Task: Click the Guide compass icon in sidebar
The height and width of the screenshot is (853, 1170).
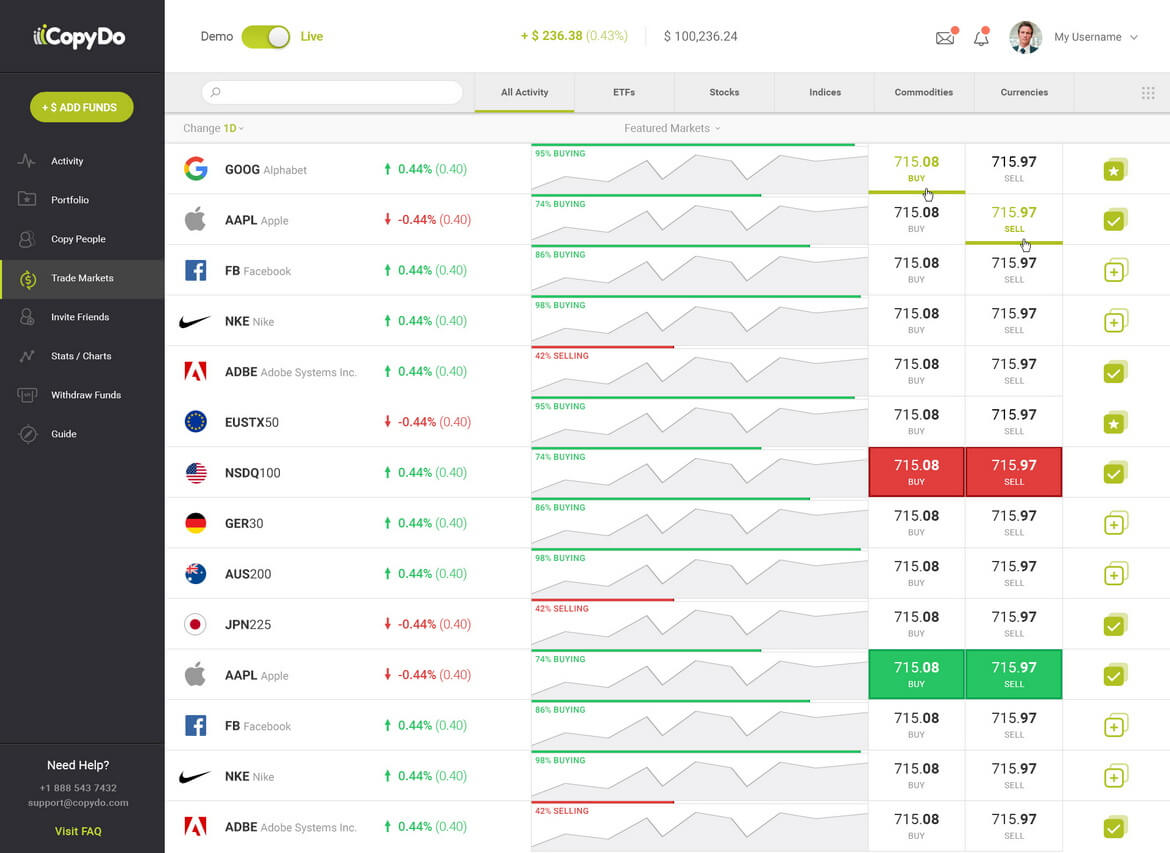Action: click(x=28, y=434)
